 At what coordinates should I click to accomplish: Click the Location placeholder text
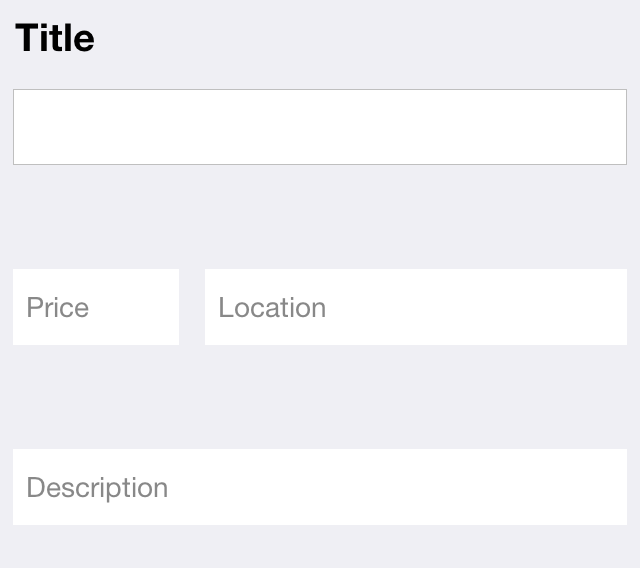pos(272,307)
